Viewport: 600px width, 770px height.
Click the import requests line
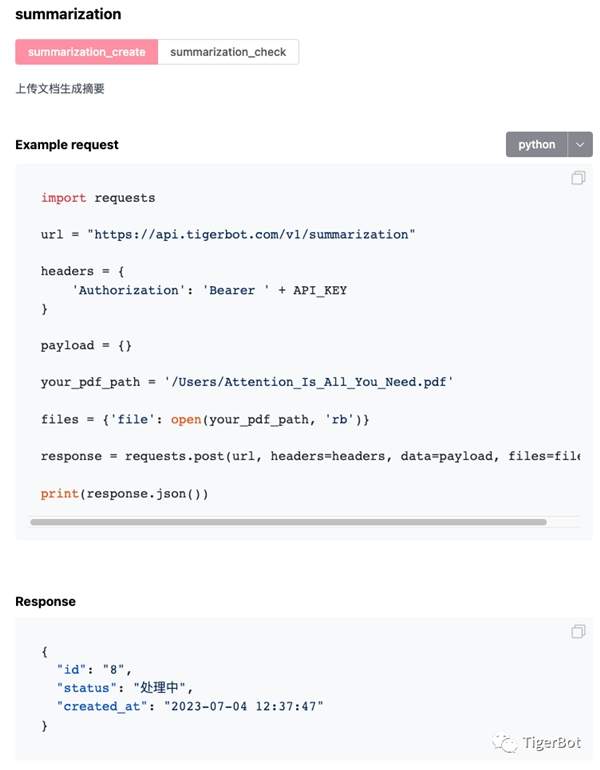point(98,198)
